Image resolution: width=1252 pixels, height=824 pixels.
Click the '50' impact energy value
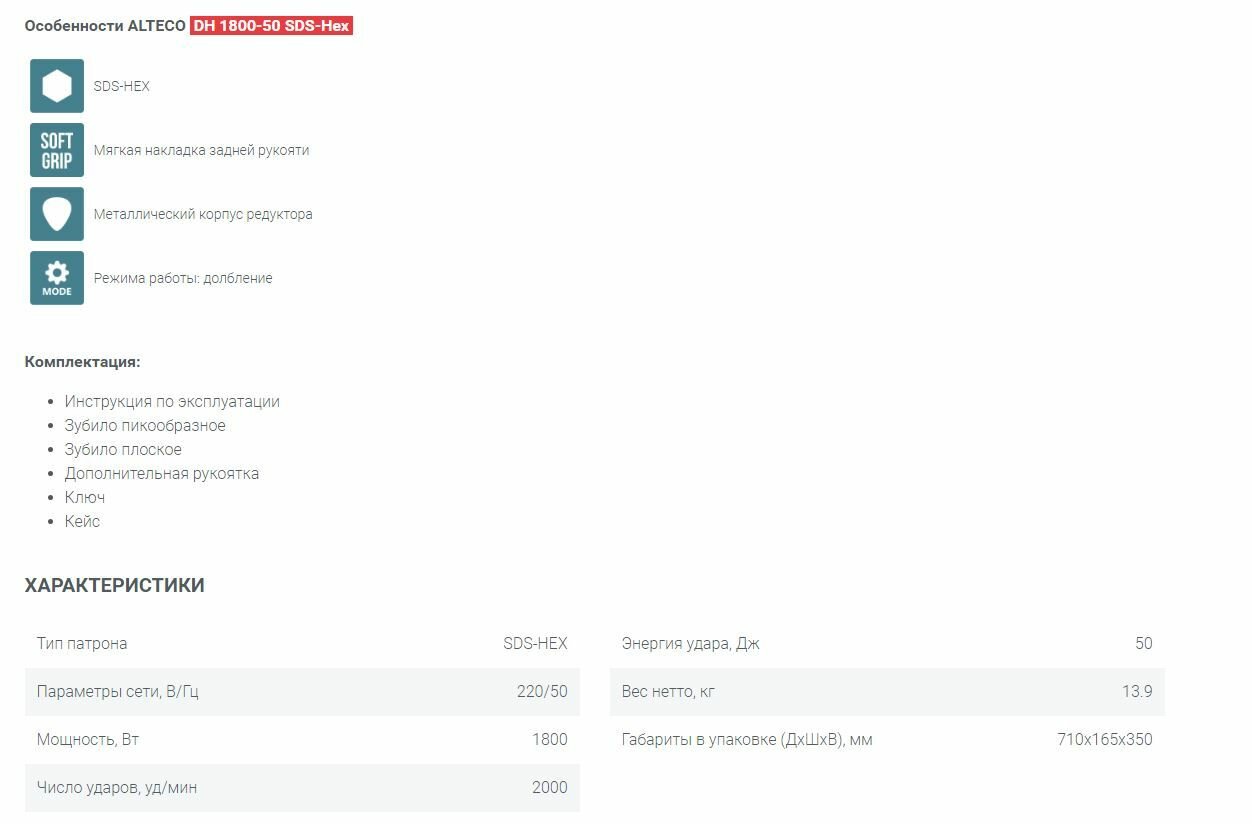point(1144,644)
